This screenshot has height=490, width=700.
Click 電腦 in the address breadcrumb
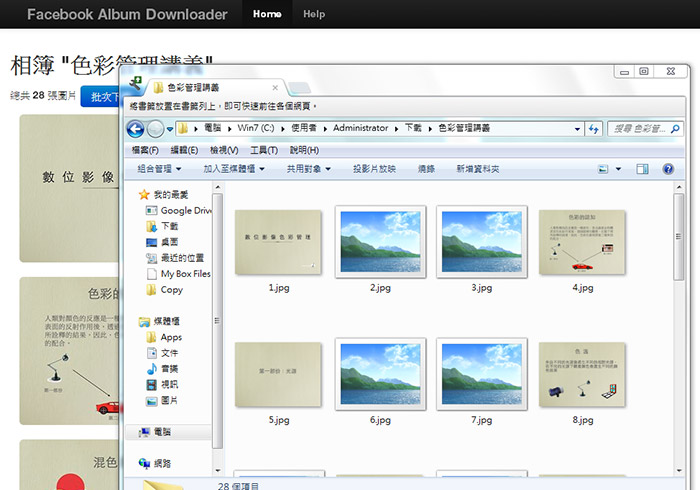[212, 128]
